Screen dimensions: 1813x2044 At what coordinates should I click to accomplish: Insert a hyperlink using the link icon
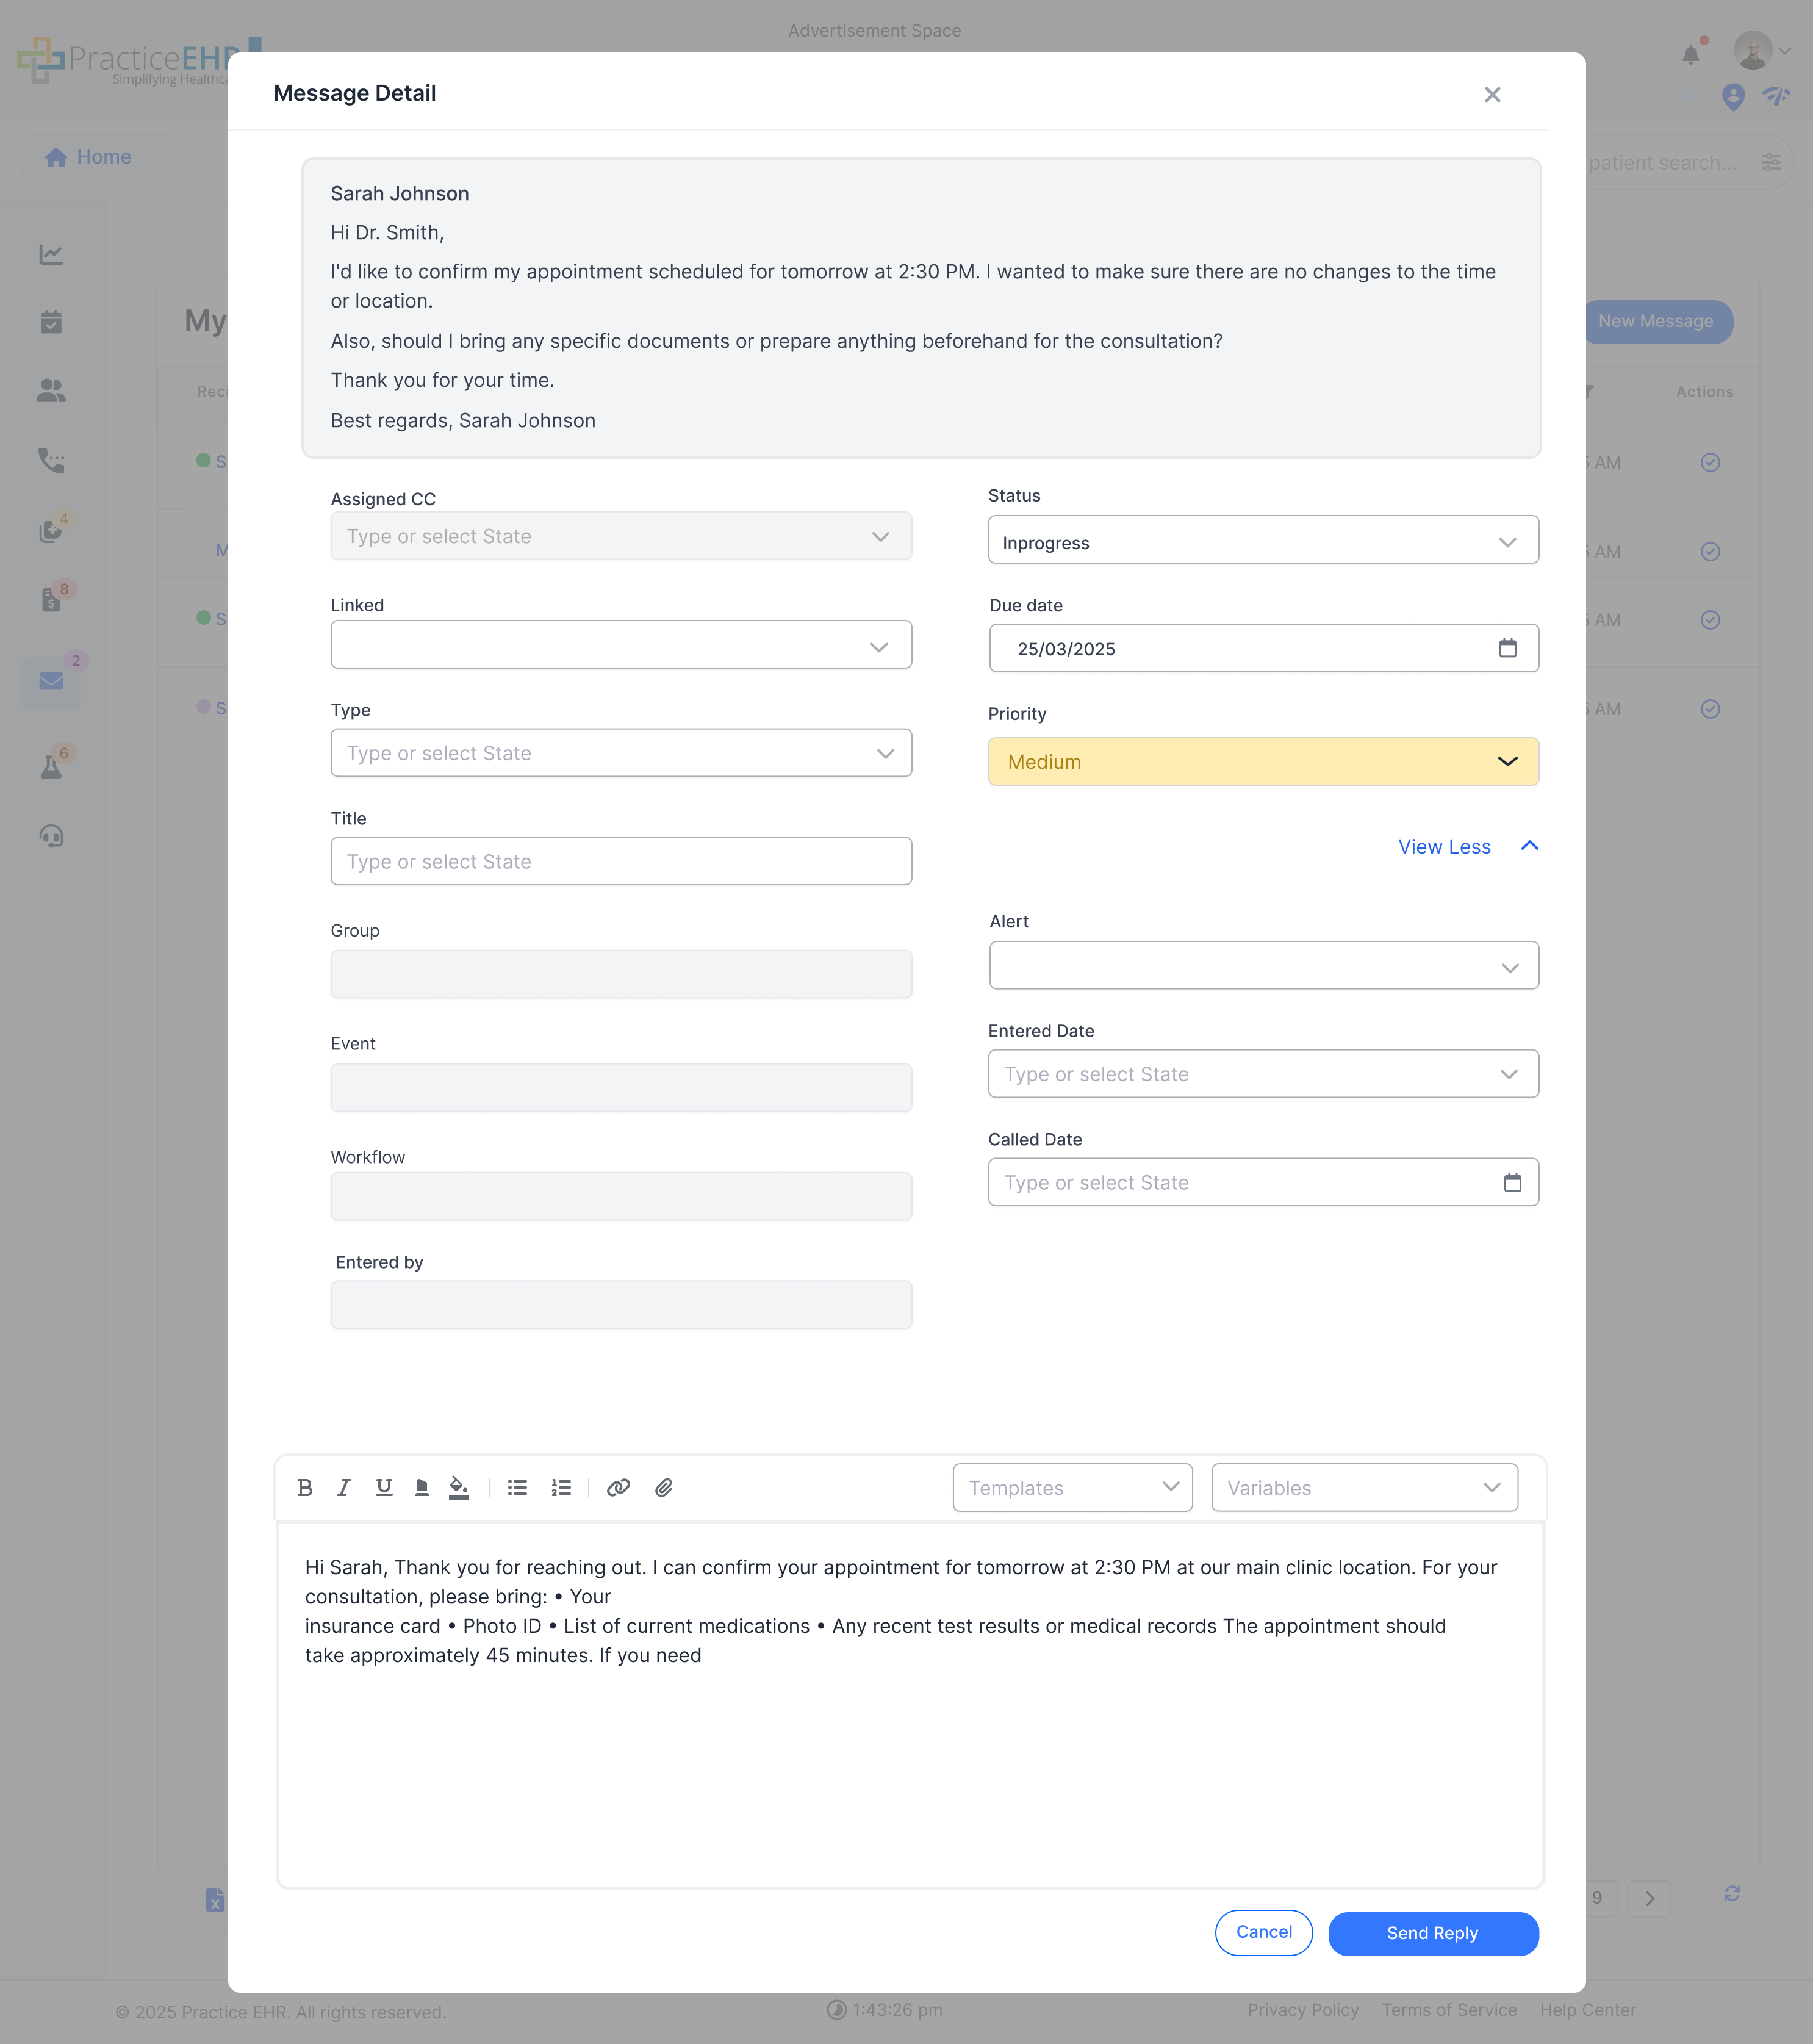click(x=619, y=1487)
